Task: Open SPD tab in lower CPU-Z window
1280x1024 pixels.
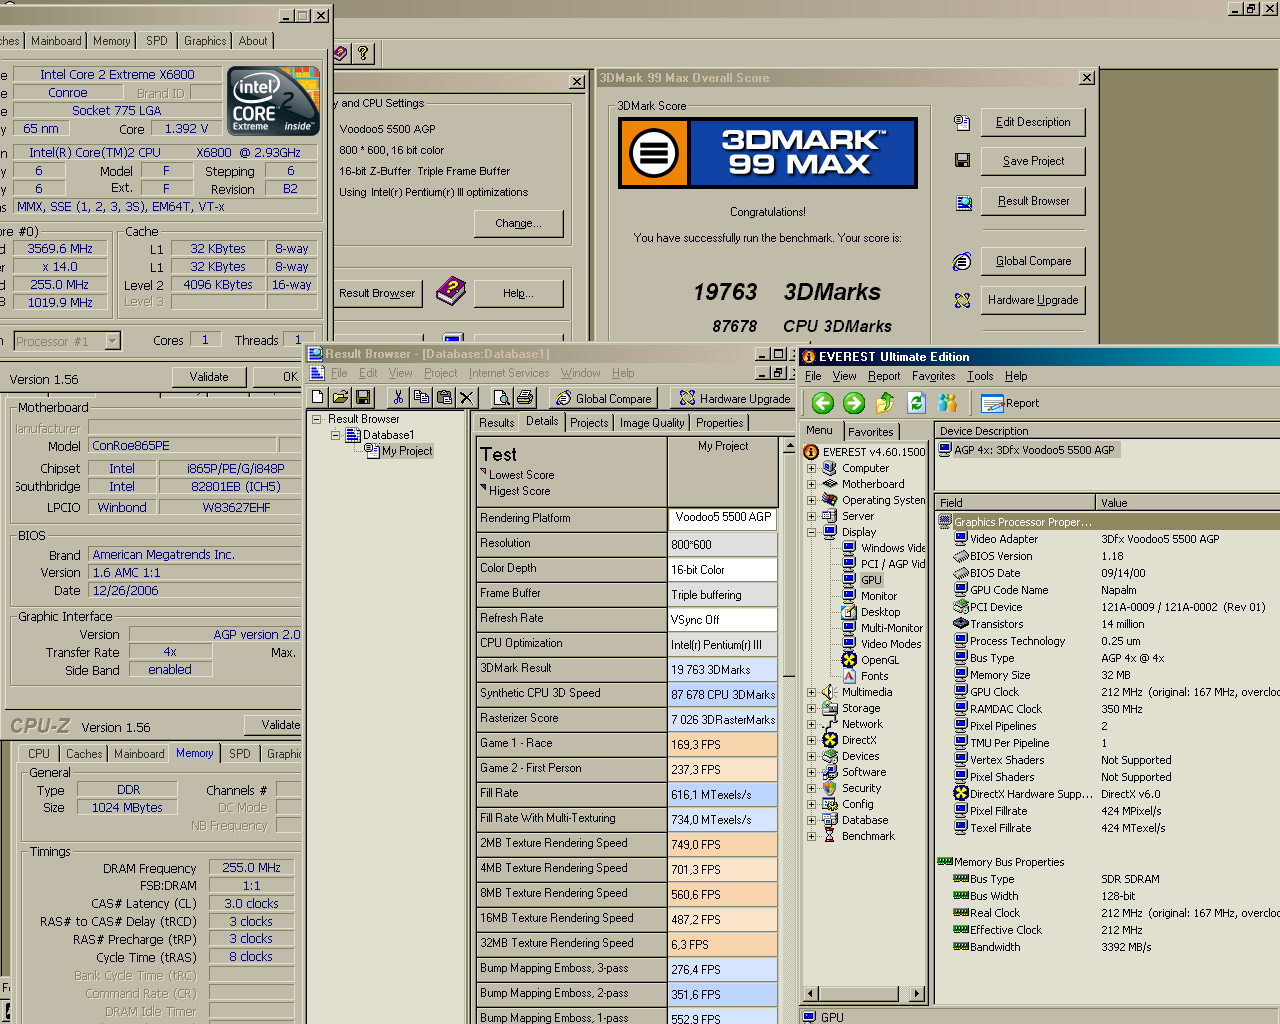Action: pyautogui.click(x=240, y=754)
